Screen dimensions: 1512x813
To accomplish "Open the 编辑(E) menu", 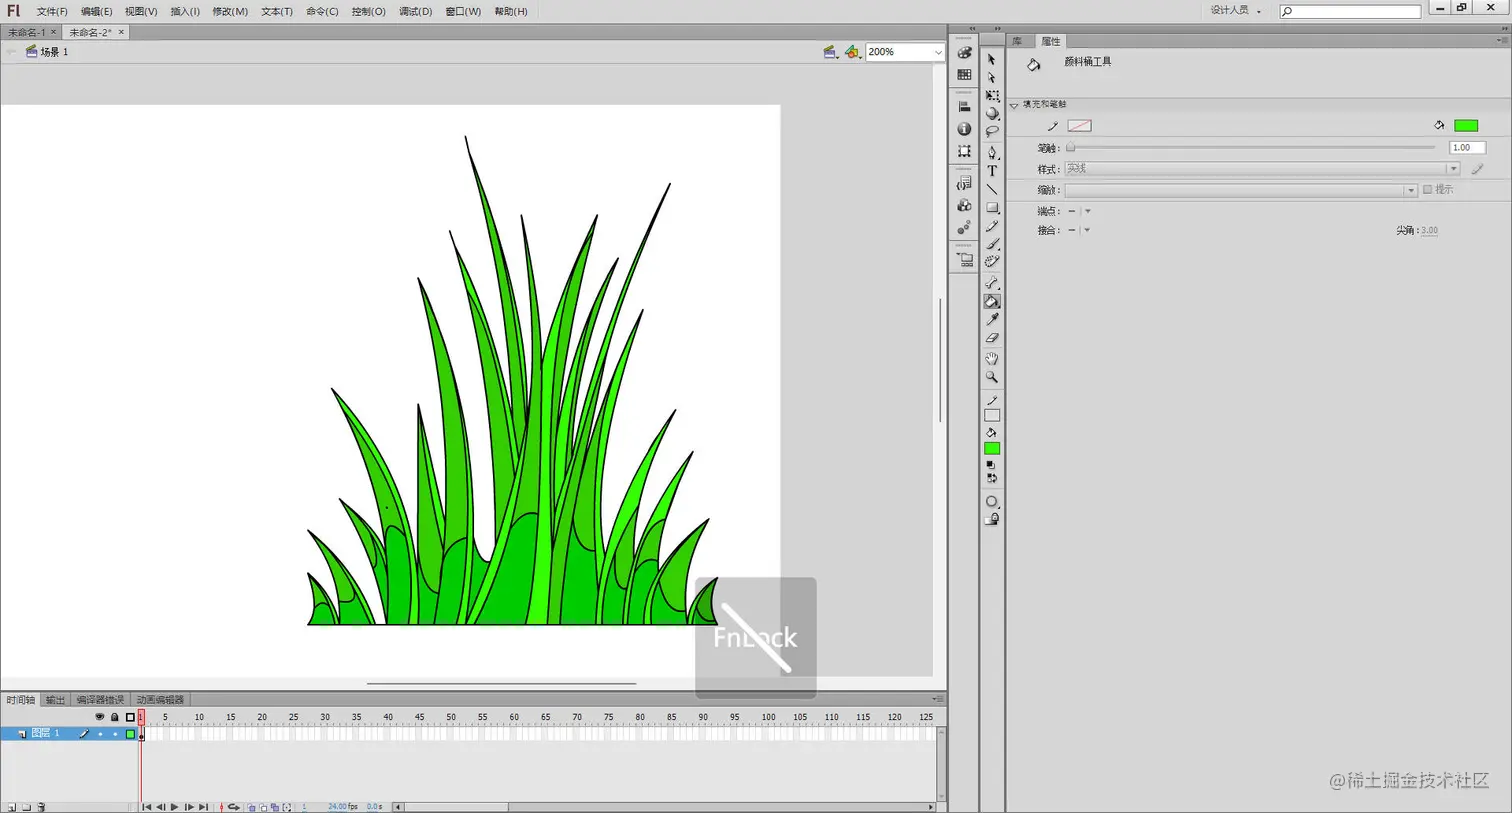I will tap(96, 11).
